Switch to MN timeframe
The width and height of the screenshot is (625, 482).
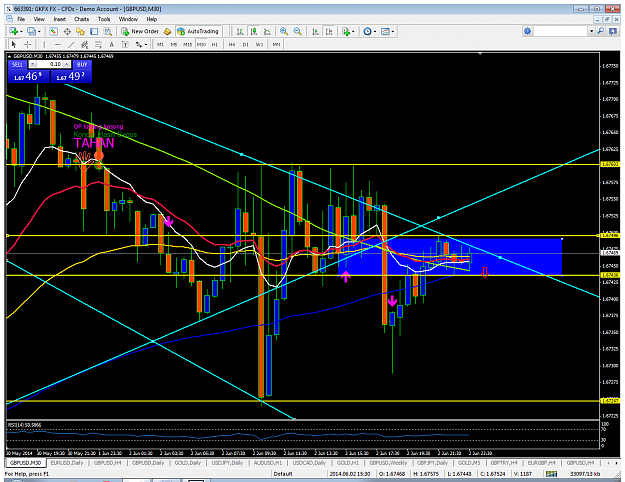[276, 45]
